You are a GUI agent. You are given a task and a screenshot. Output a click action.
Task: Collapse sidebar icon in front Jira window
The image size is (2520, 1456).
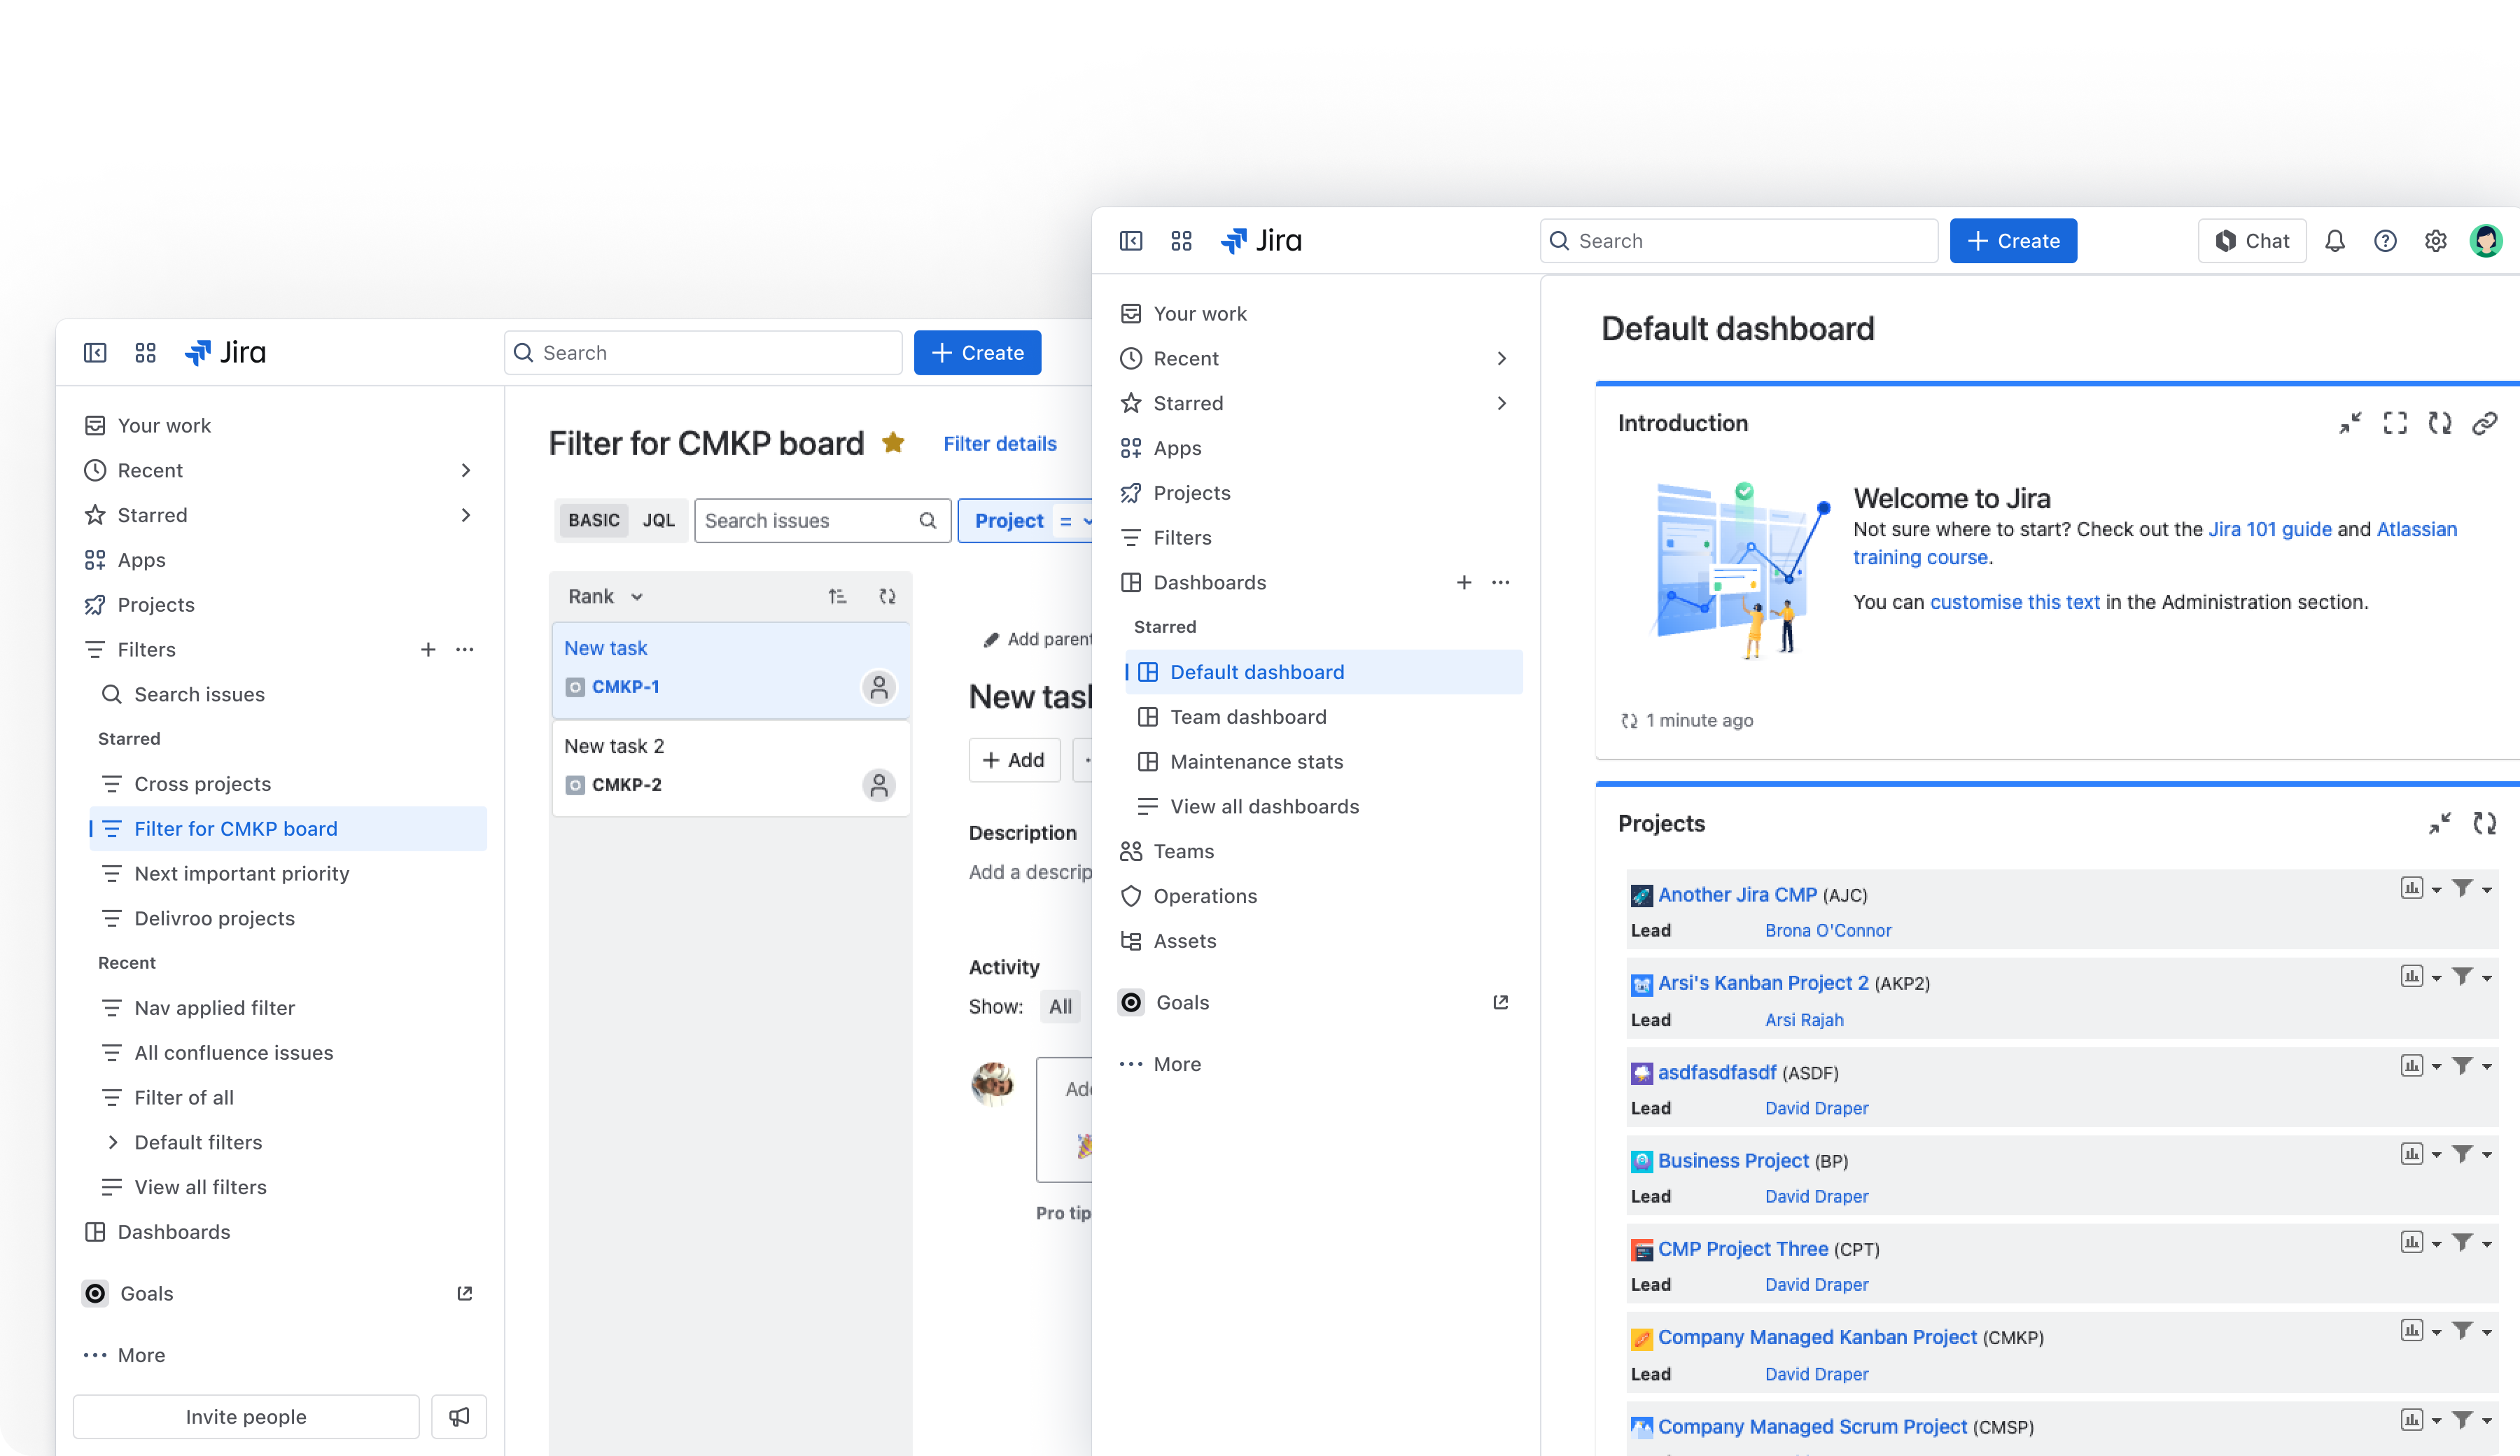pyautogui.click(x=1131, y=241)
